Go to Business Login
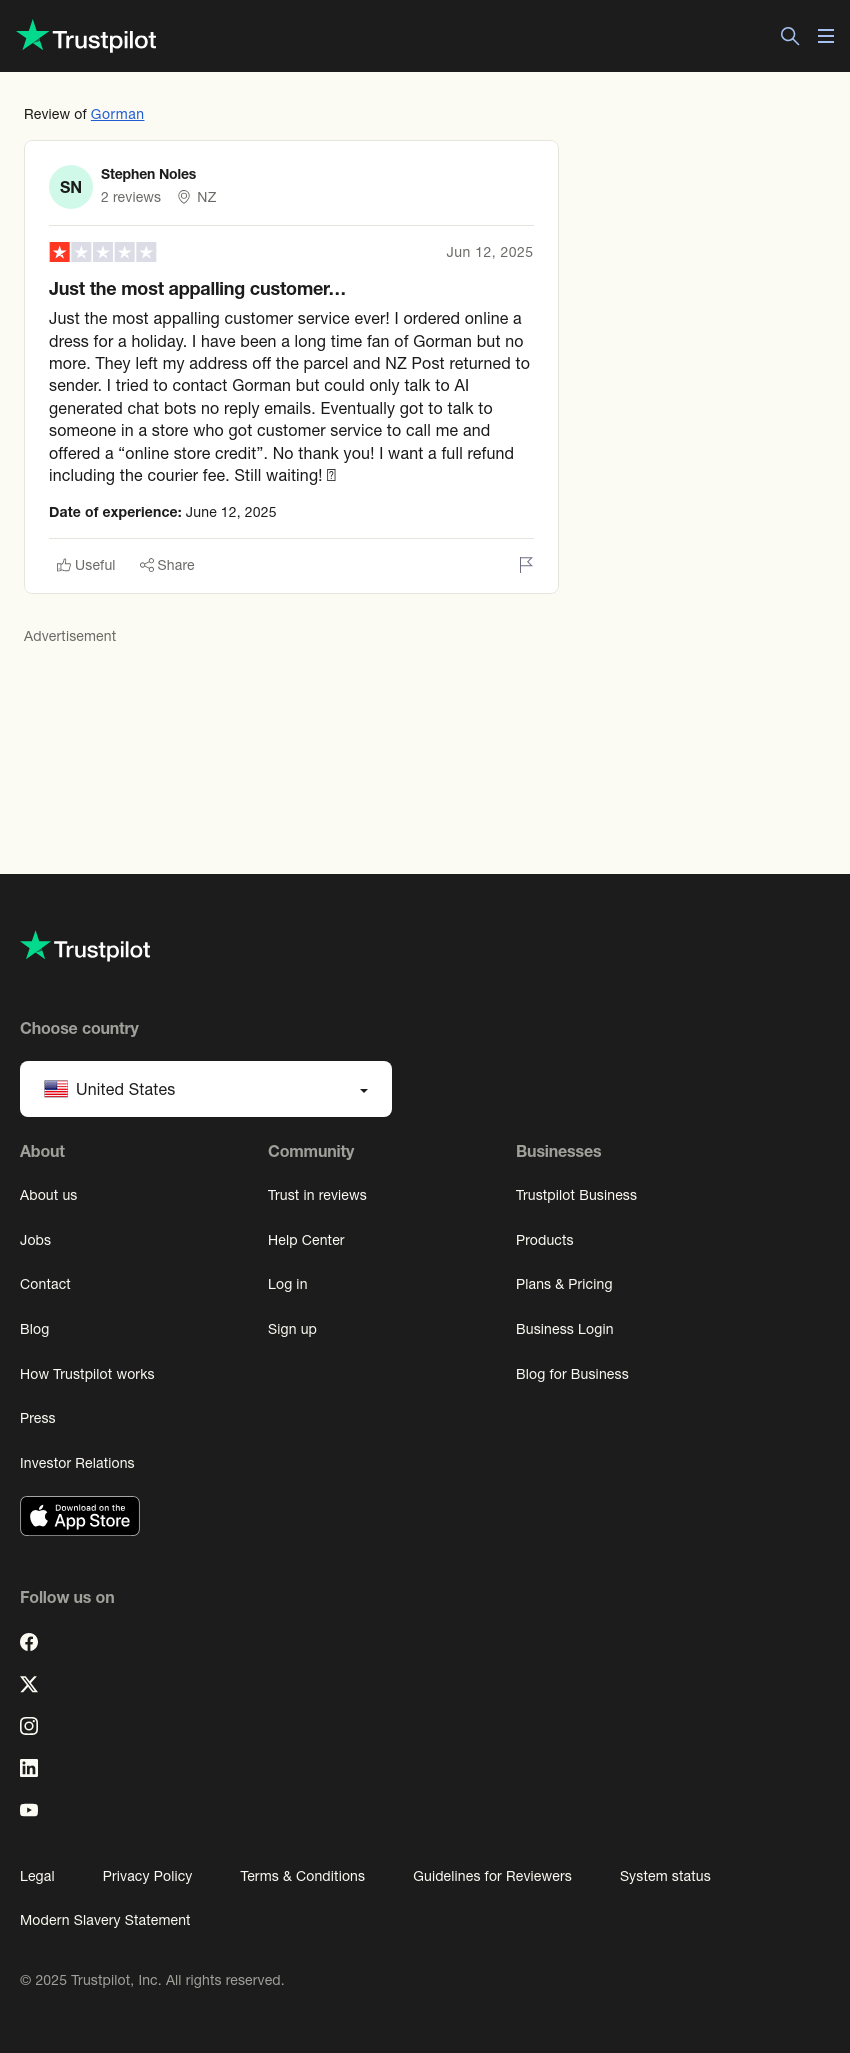850x2053 pixels. (x=564, y=1329)
